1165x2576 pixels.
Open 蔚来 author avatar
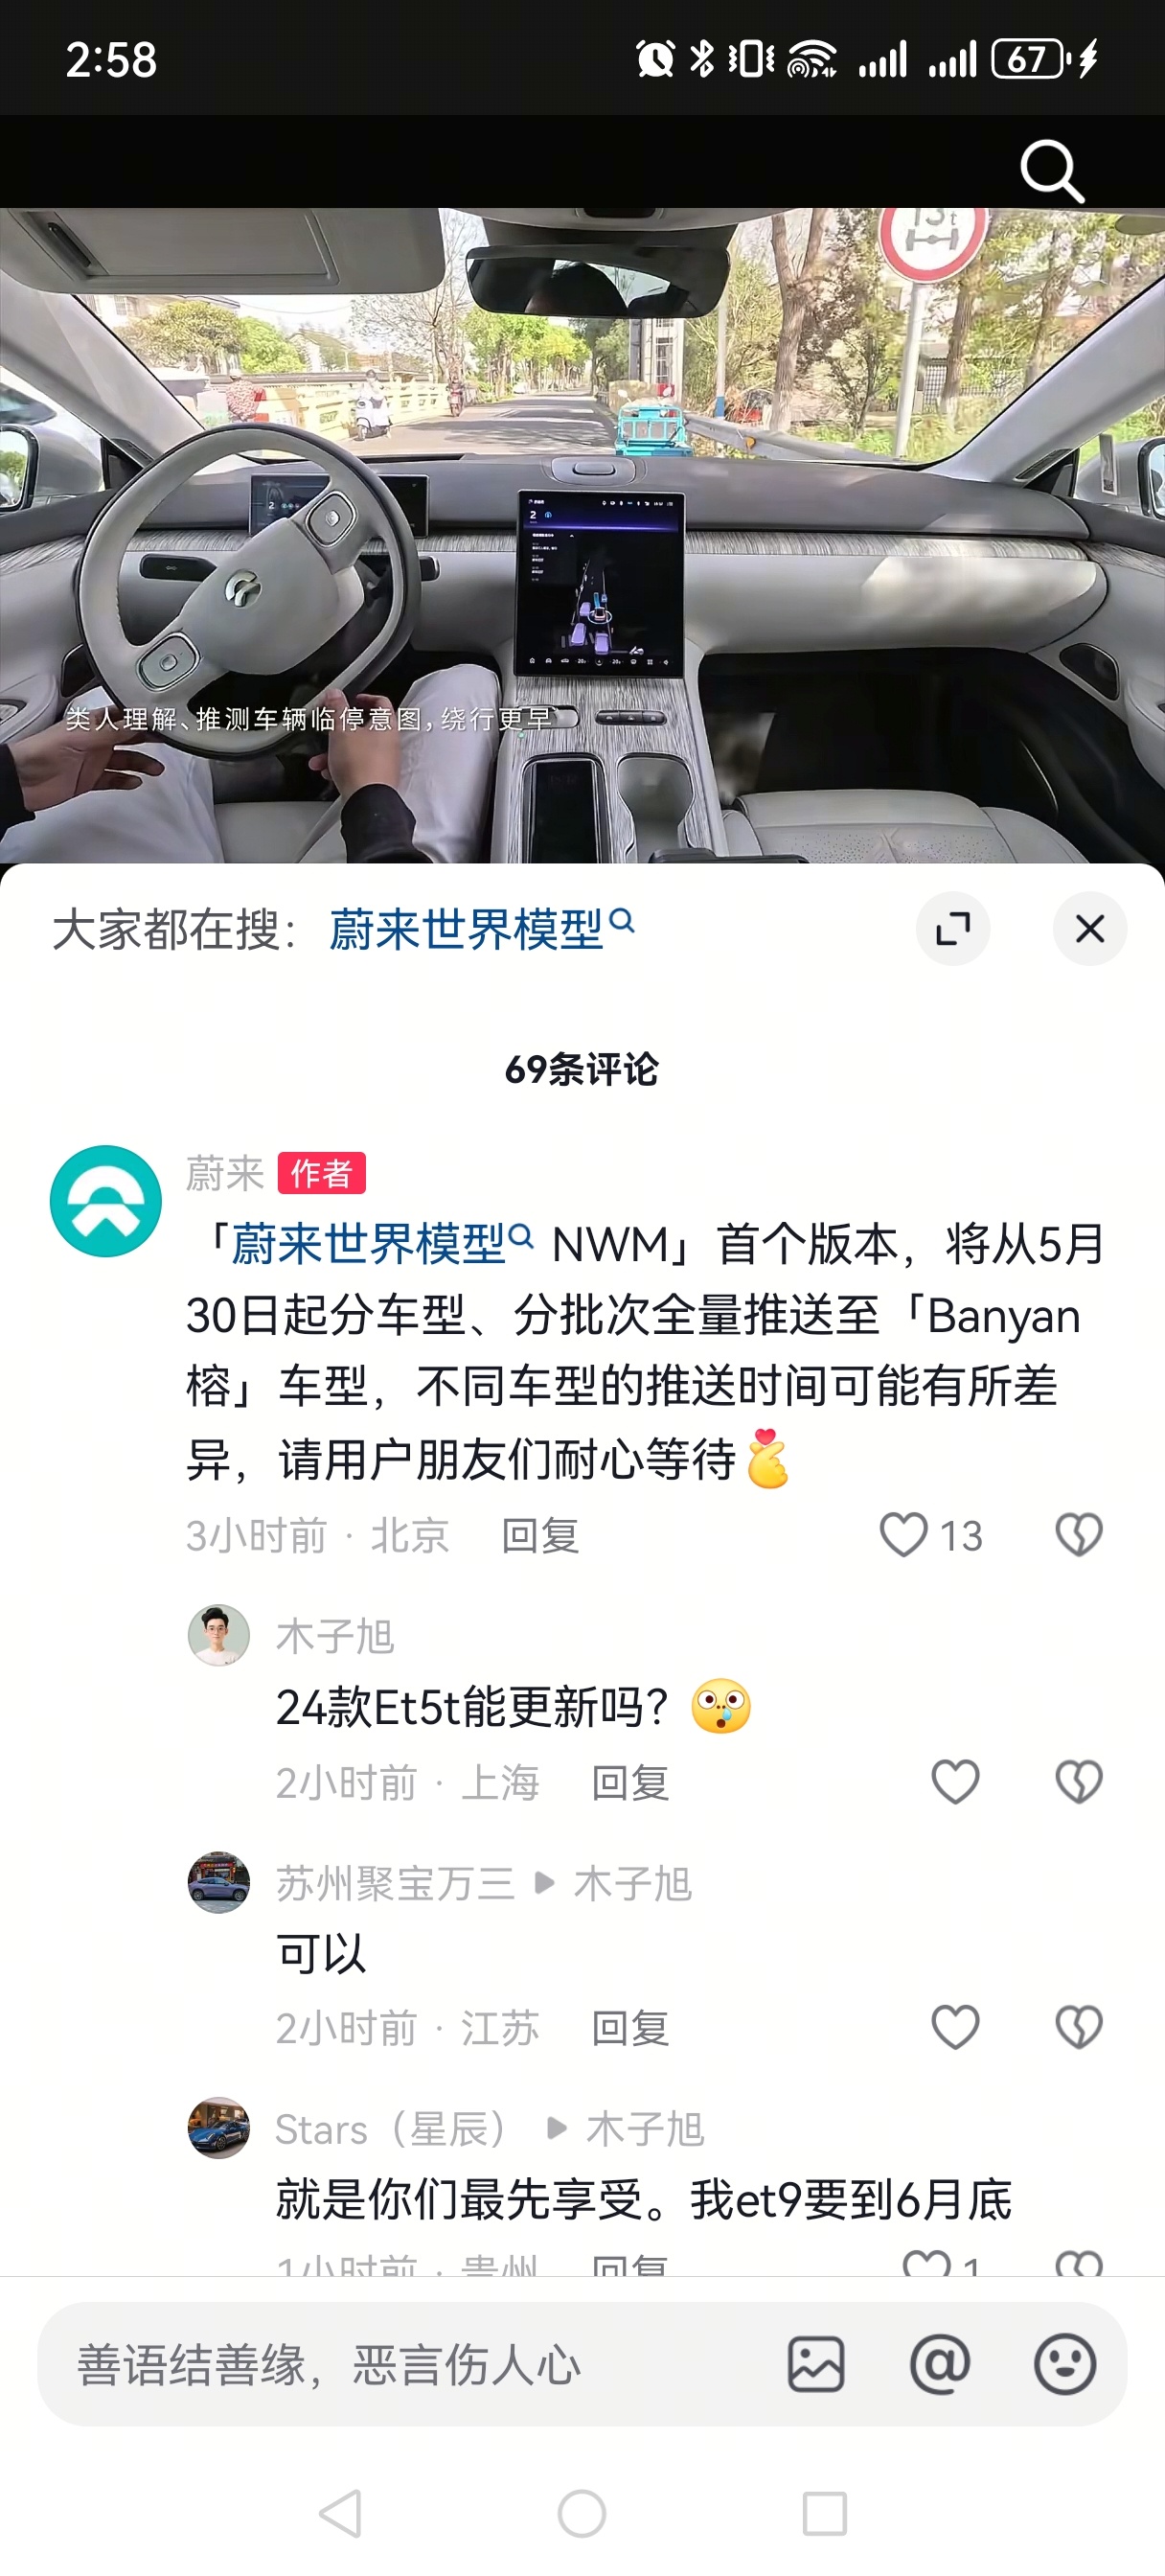pos(106,1200)
